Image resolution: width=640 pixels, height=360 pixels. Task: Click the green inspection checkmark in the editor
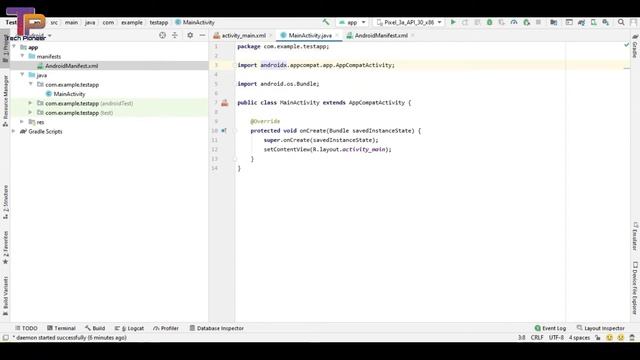(627, 45)
